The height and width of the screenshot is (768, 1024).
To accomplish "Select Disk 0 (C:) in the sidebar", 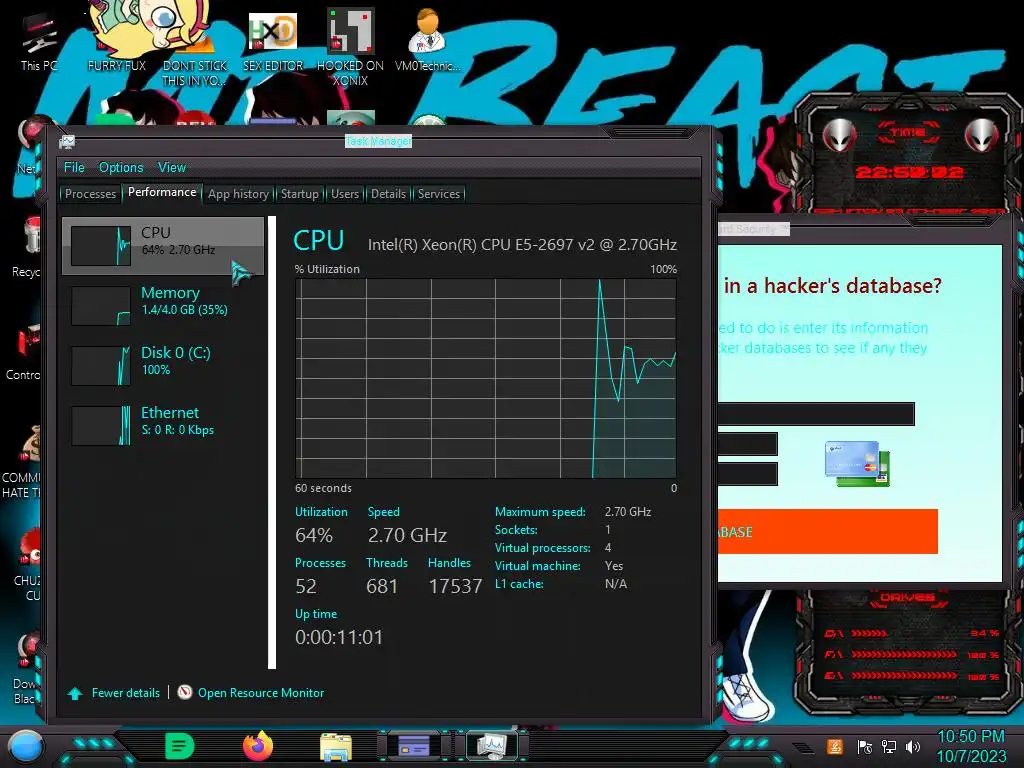I will pos(163,365).
